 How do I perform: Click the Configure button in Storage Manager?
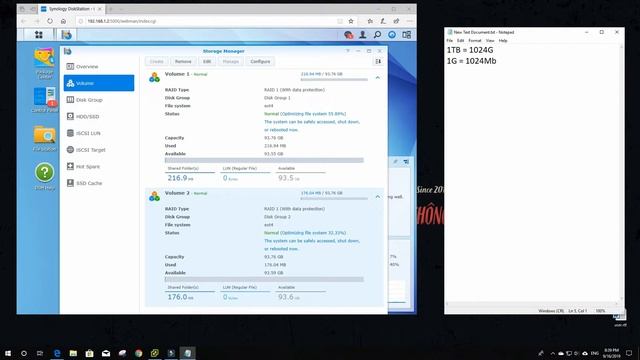click(x=260, y=61)
